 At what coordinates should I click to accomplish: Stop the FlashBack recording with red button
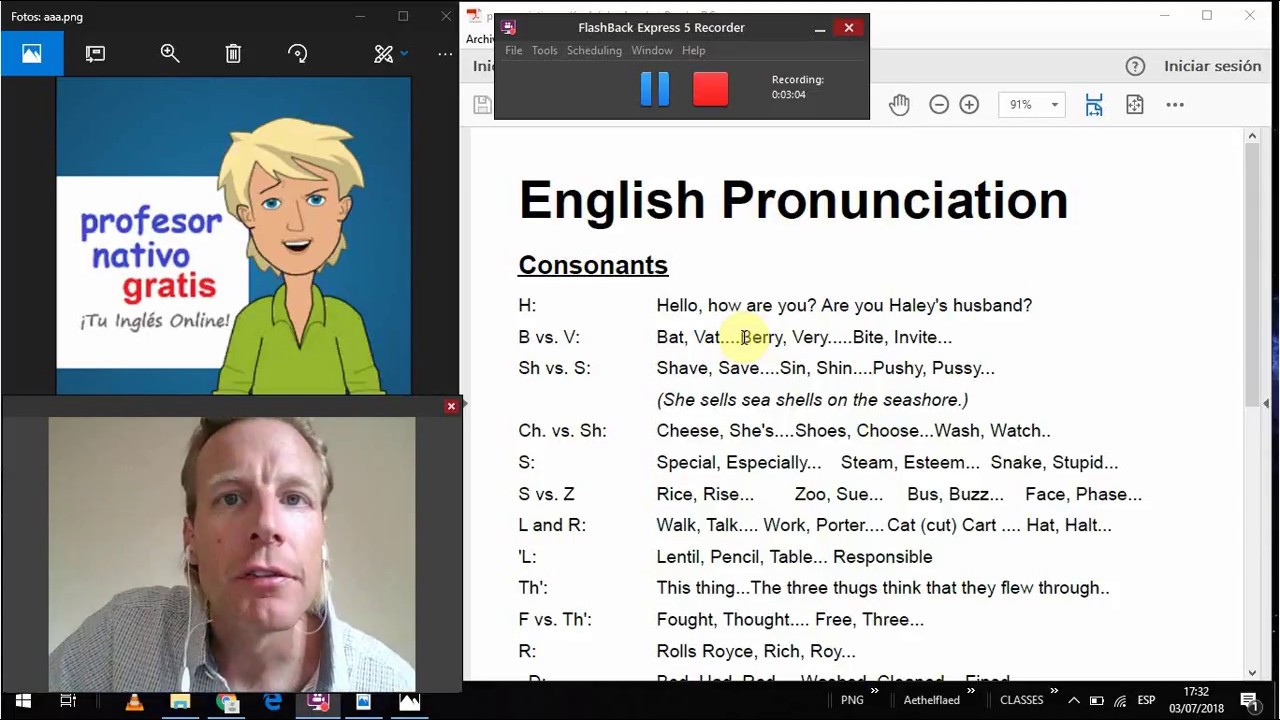[710, 89]
